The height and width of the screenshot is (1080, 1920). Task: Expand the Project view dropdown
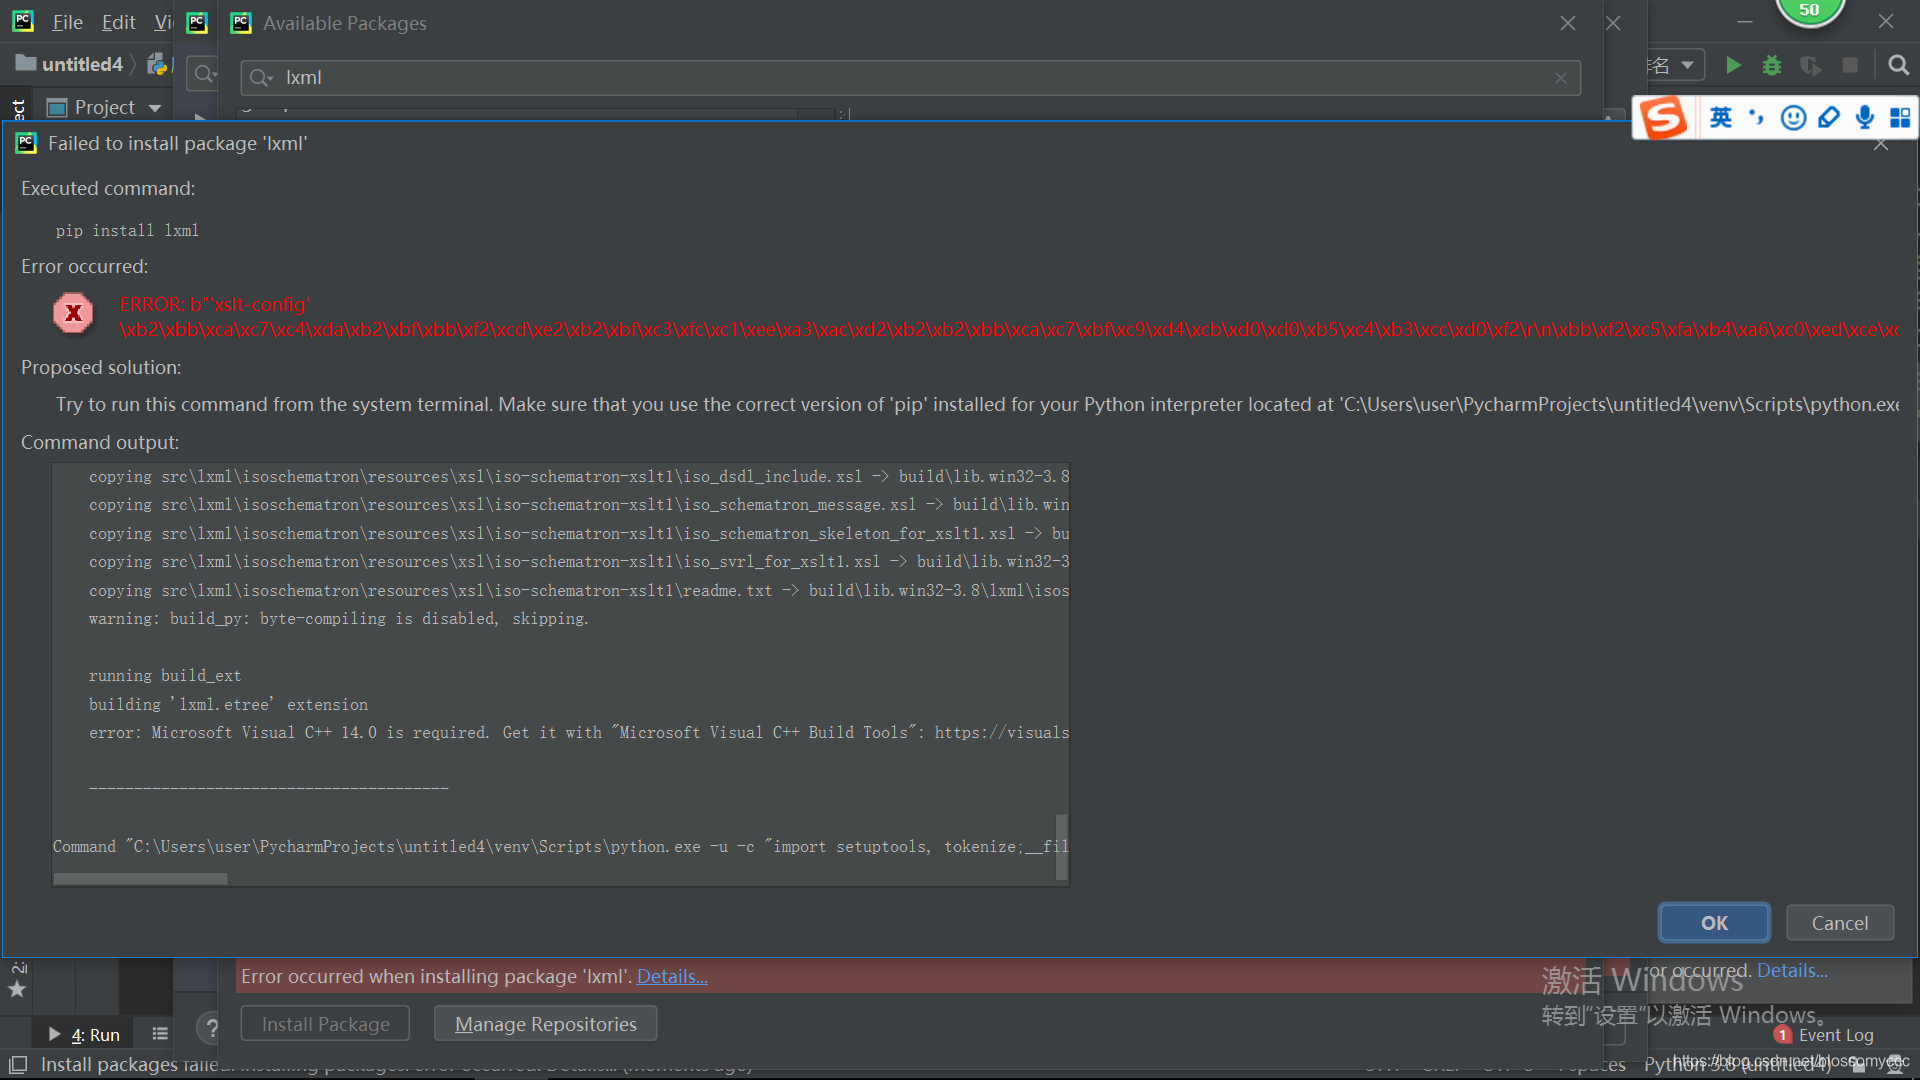click(155, 108)
